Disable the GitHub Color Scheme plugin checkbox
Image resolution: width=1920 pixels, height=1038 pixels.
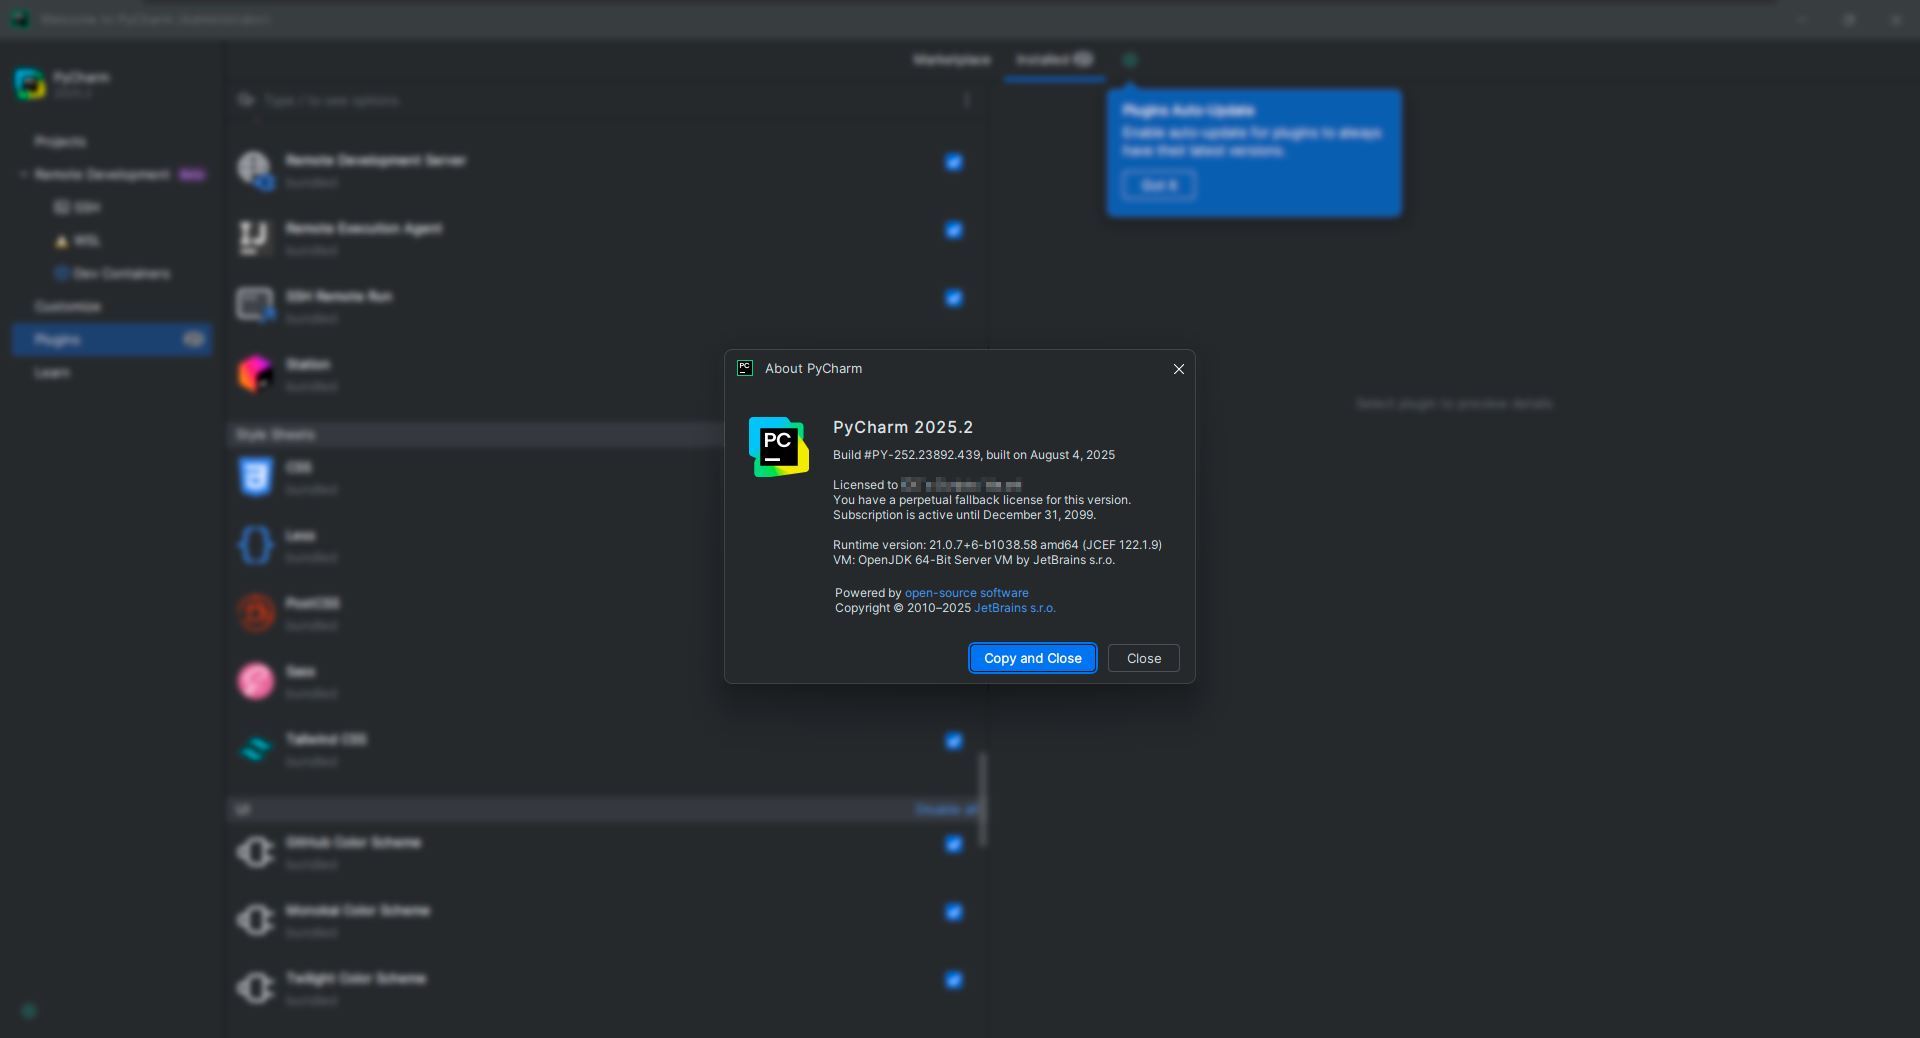point(954,844)
